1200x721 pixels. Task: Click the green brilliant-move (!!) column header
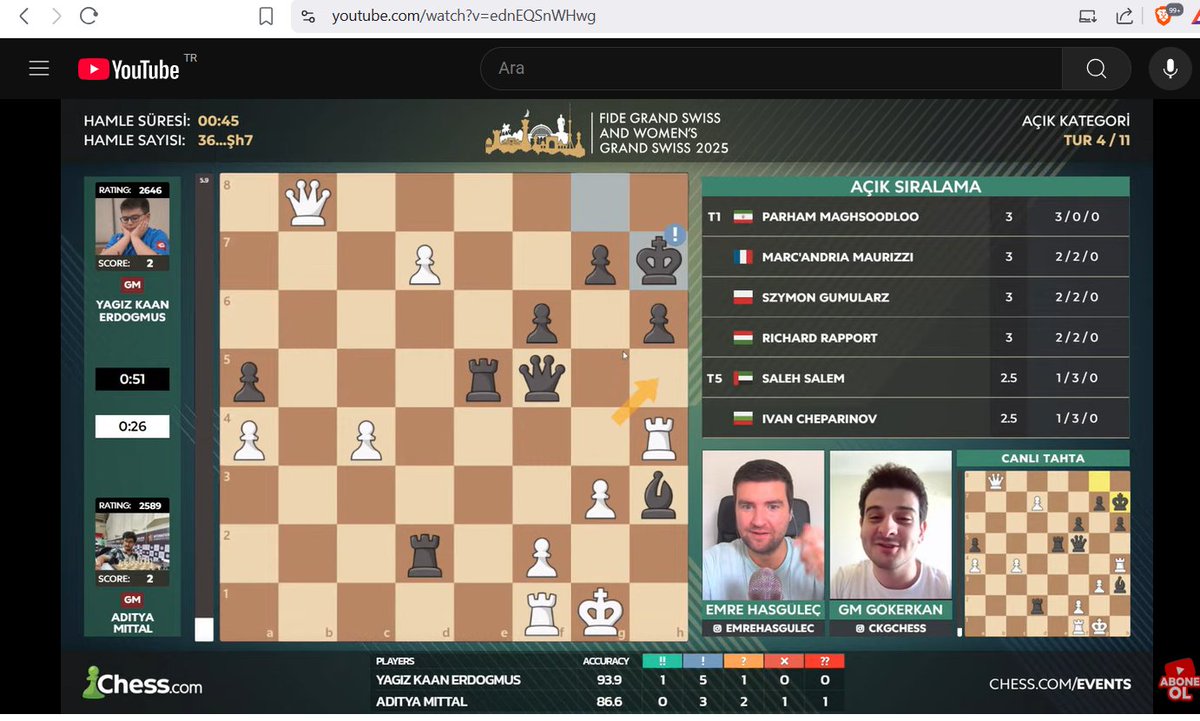662,661
